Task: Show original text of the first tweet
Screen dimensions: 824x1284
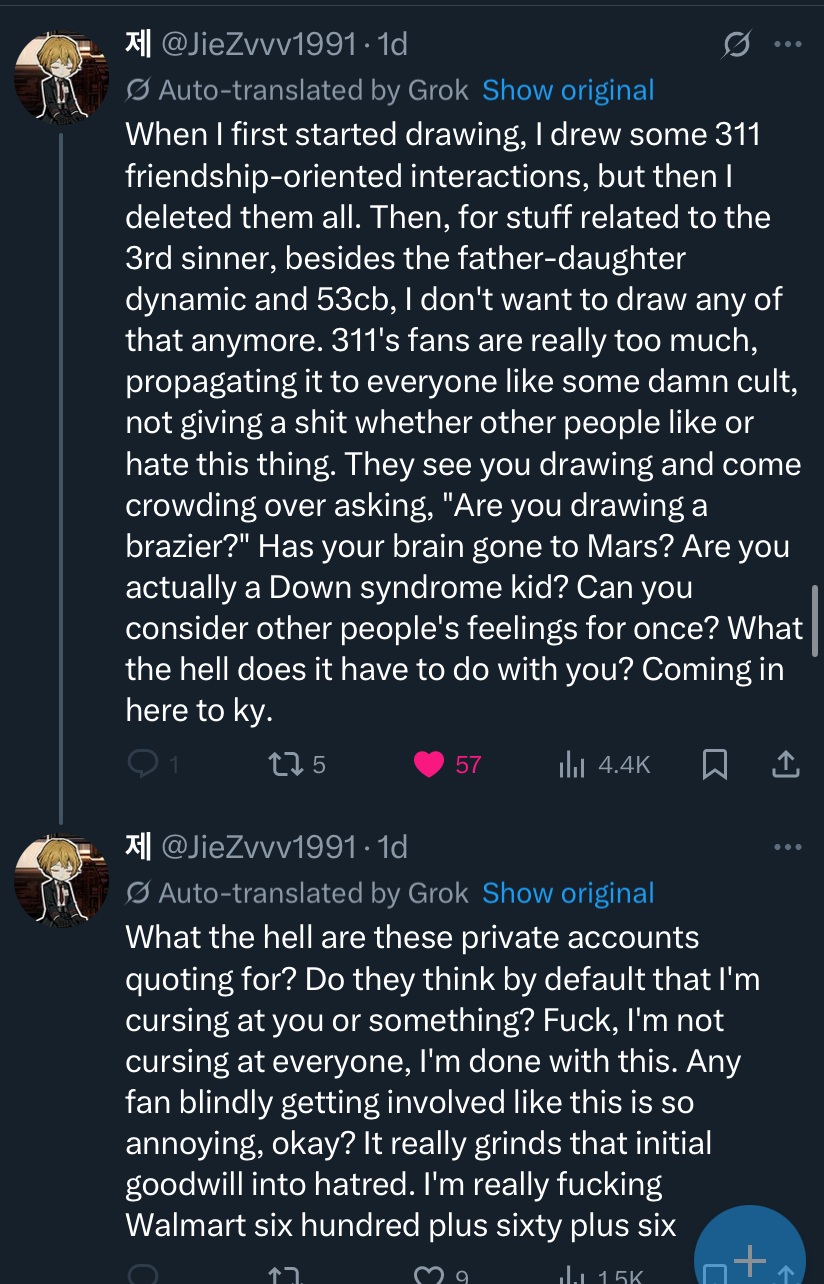Action: 568,90
